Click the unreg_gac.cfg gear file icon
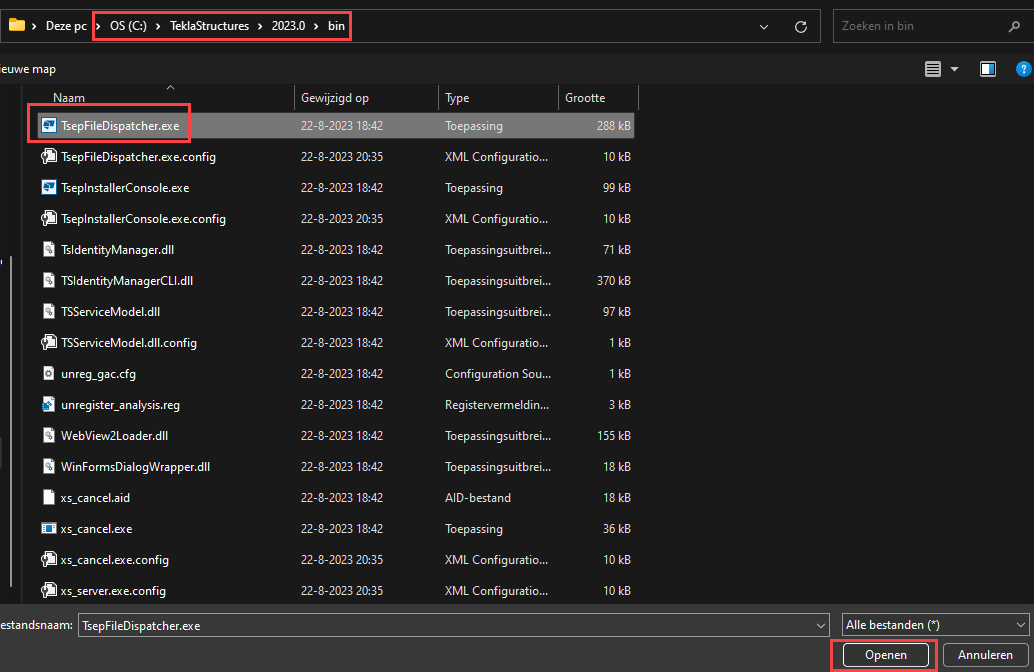Screen dimensions: 1034x672 tap(48, 374)
